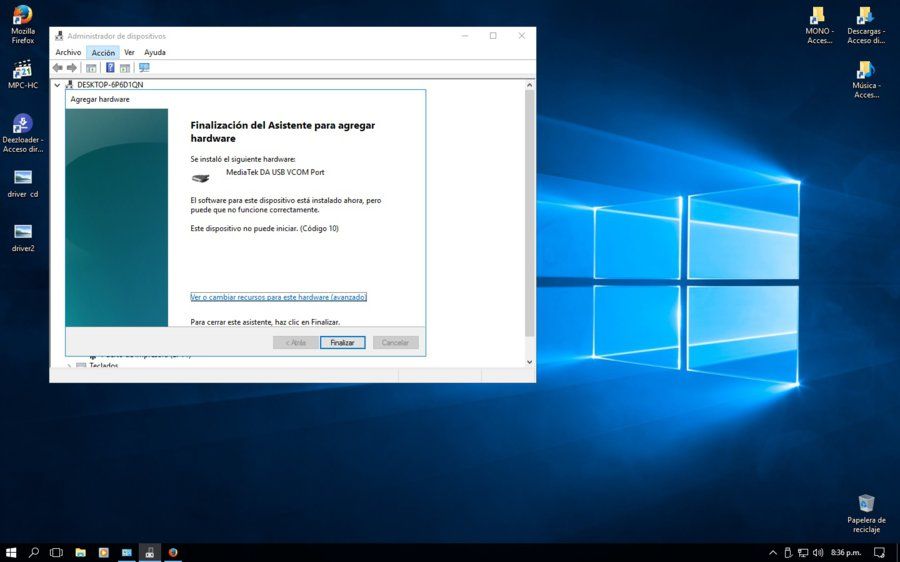Click the Device Manager vertical scrollbar
Image resolution: width=900 pixels, height=562 pixels.
(529, 212)
